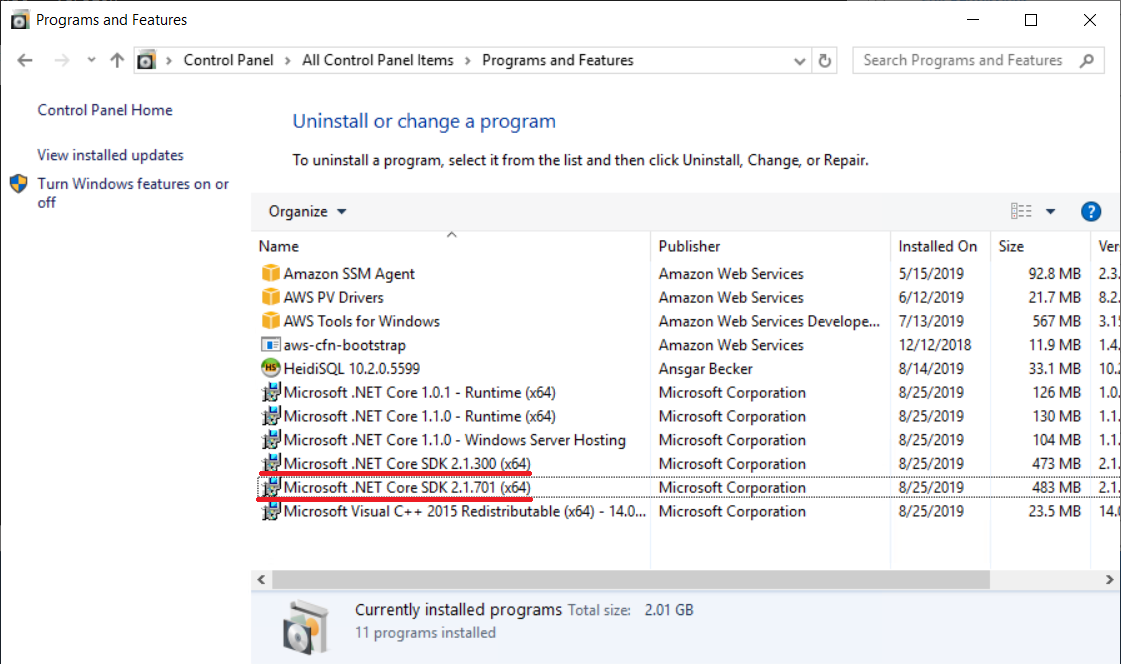This screenshot has width=1121, height=664.
Task: Click the 5/15/2019 install date cell
Action: point(931,274)
